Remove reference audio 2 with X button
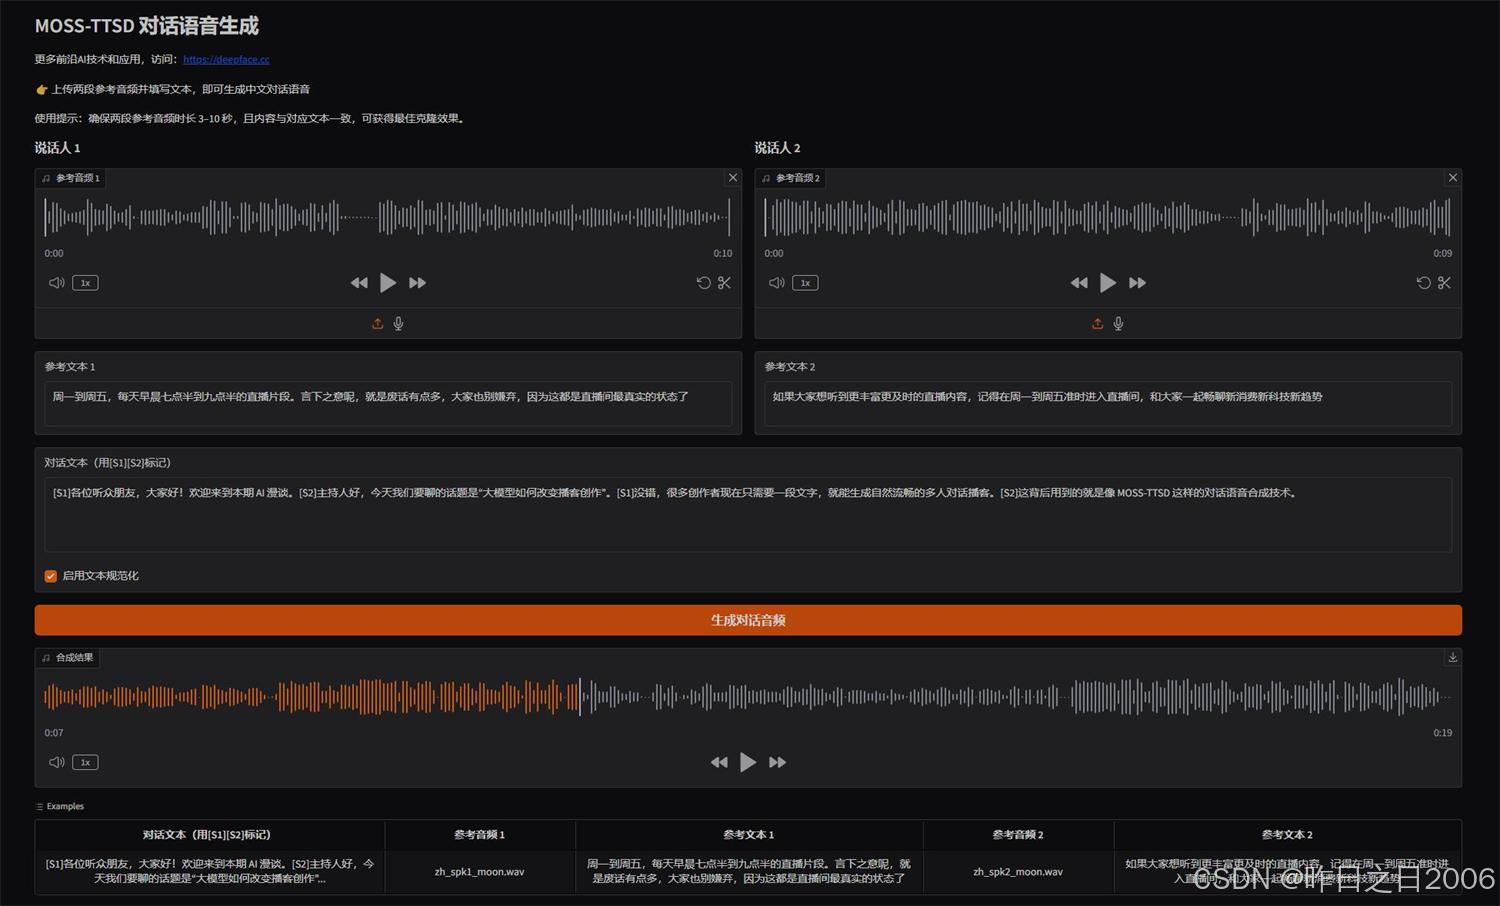 point(1453,178)
